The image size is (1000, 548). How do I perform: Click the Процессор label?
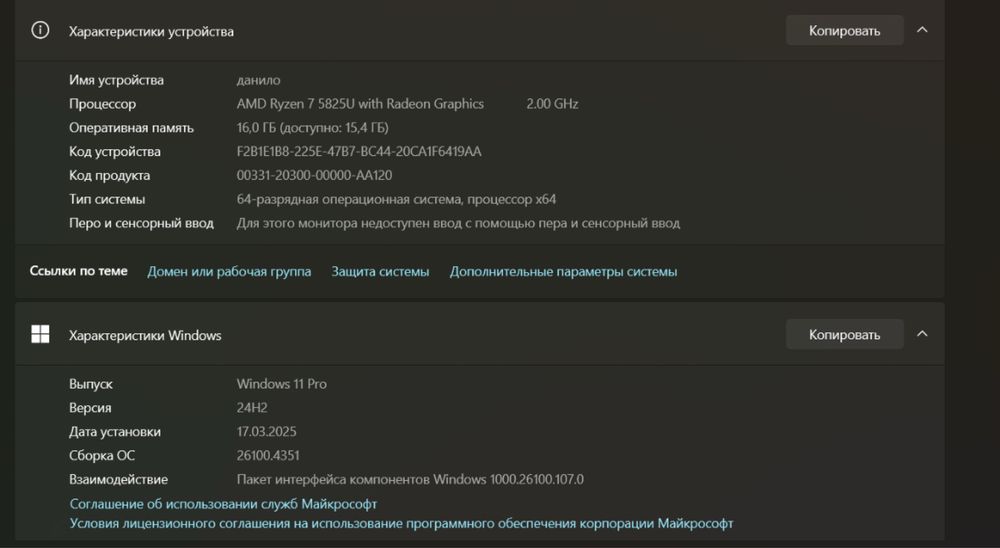(102, 103)
